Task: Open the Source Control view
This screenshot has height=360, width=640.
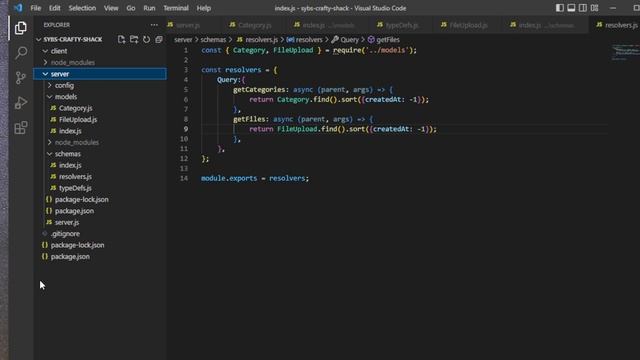Action: click(21, 78)
